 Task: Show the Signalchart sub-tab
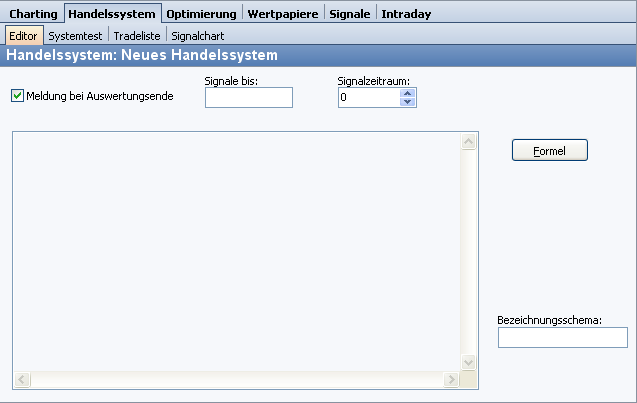(x=198, y=35)
